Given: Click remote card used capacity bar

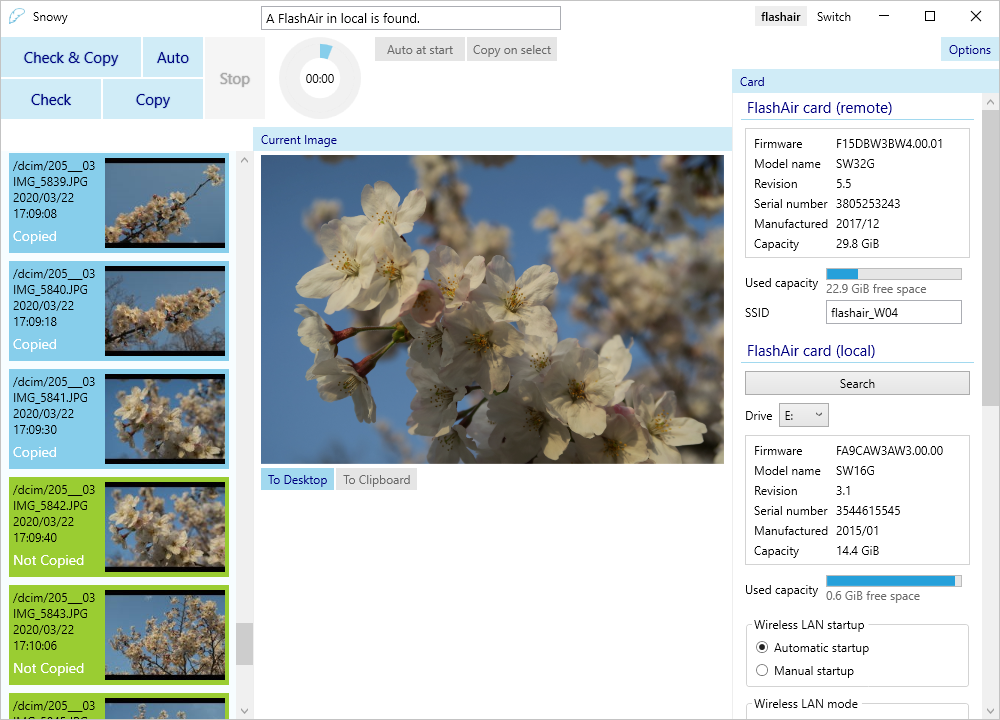Looking at the screenshot, I should 893,274.
